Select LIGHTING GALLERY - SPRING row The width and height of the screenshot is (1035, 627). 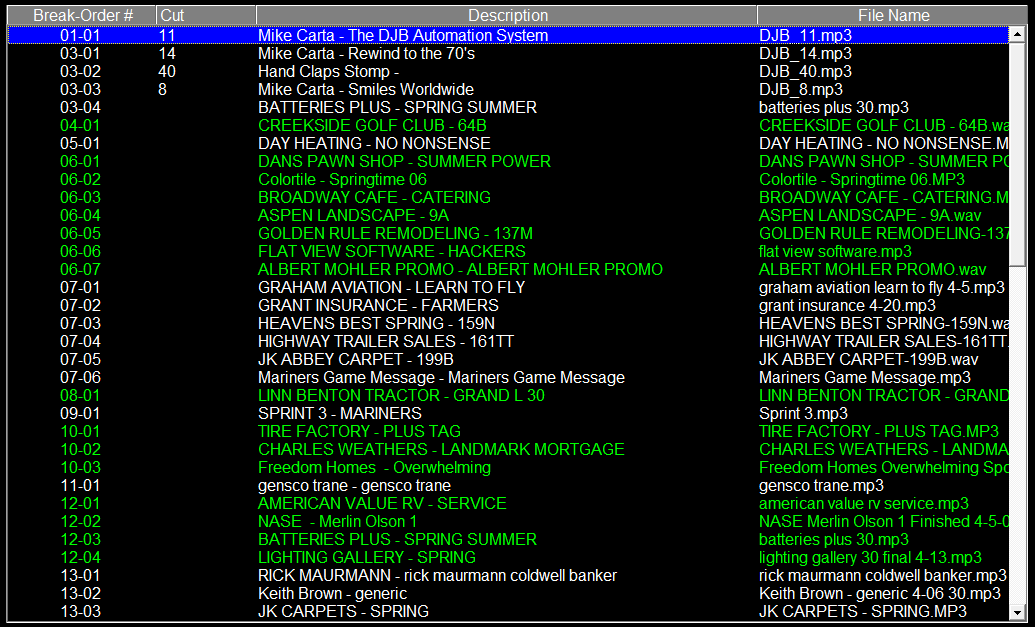pos(508,557)
